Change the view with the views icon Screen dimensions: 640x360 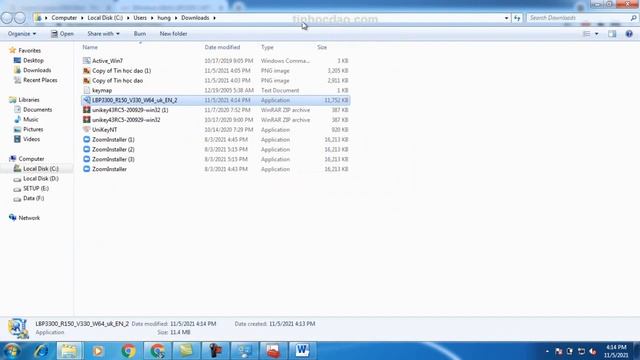click(587, 34)
